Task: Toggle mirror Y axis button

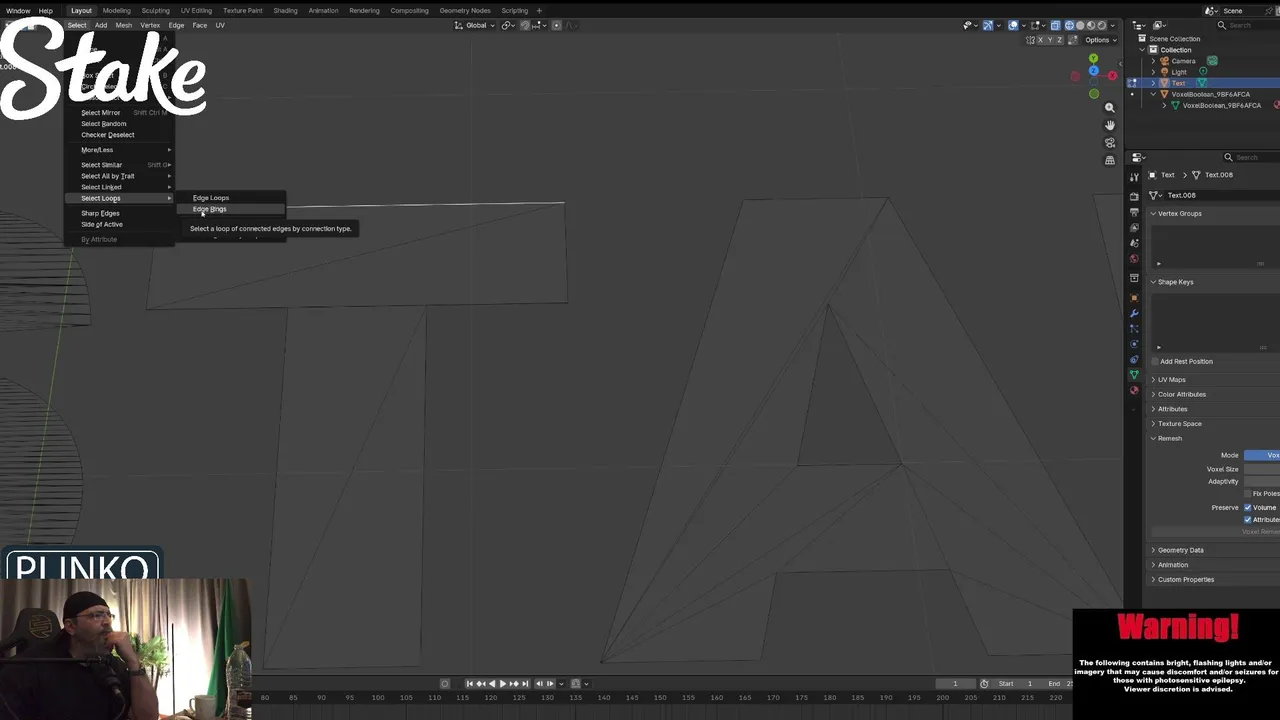Action: pos(1051,40)
